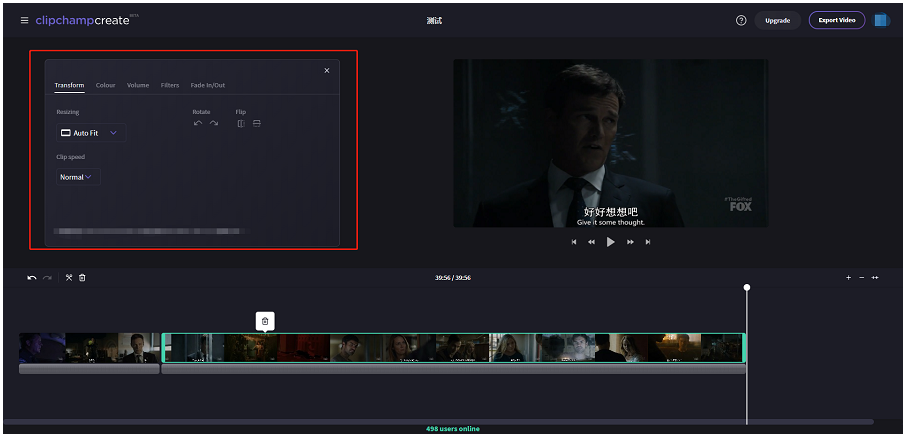Click audio track under selected clip
Image resolution: width=908 pixels, height=438 pixels.
coord(453,369)
